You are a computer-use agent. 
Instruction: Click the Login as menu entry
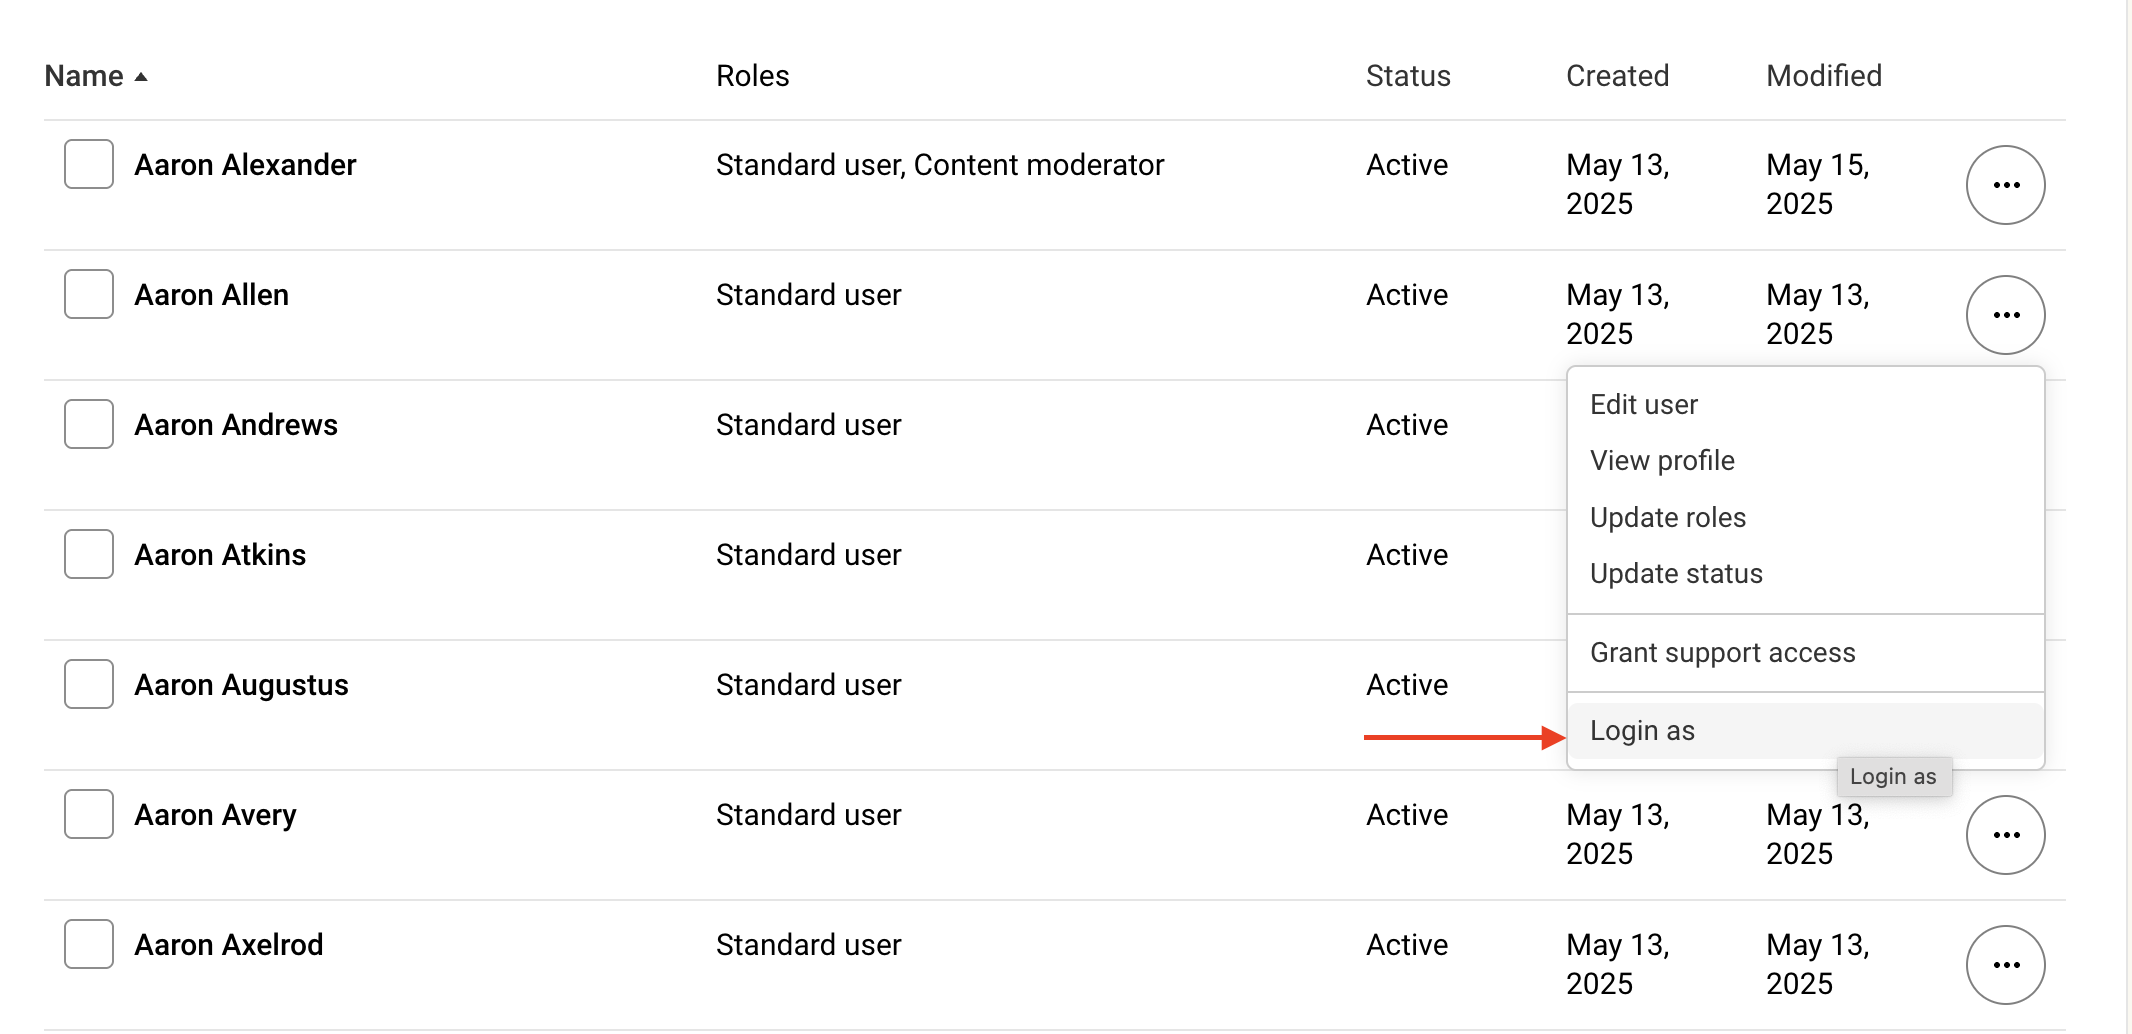pyautogui.click(x=1642, y=731)
